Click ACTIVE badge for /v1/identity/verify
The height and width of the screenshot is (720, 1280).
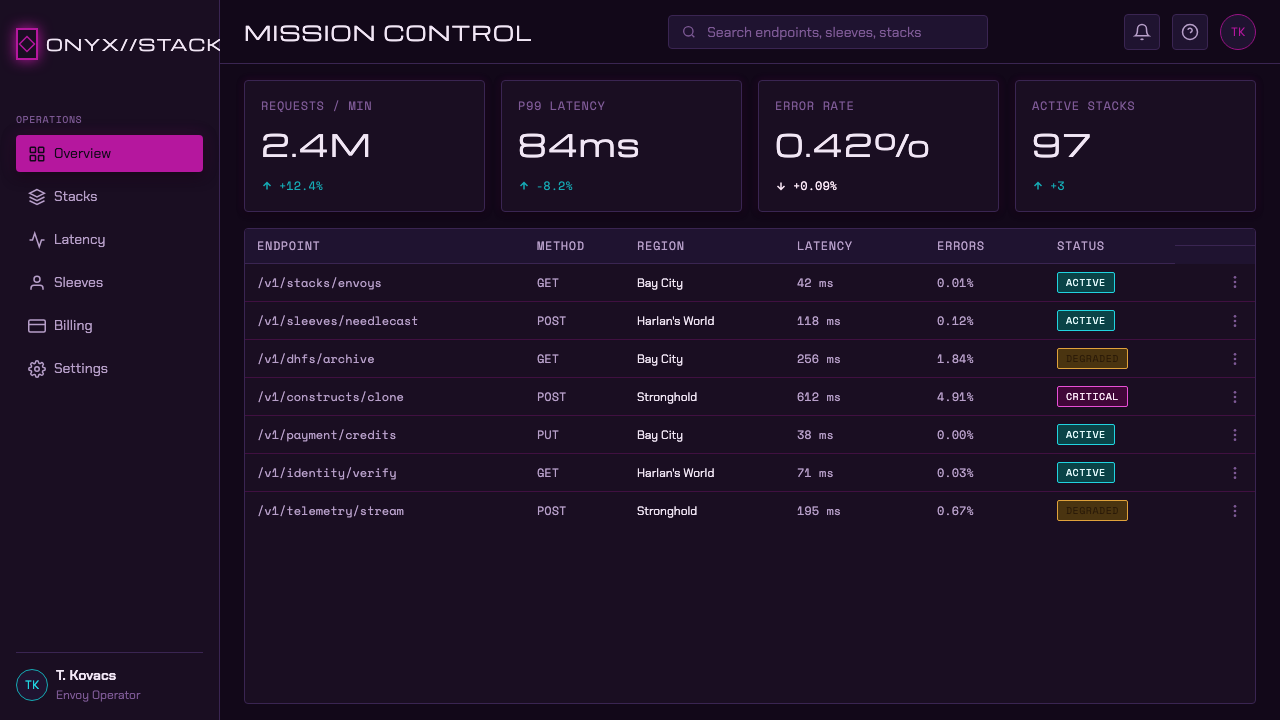[x=1086, y=473]
